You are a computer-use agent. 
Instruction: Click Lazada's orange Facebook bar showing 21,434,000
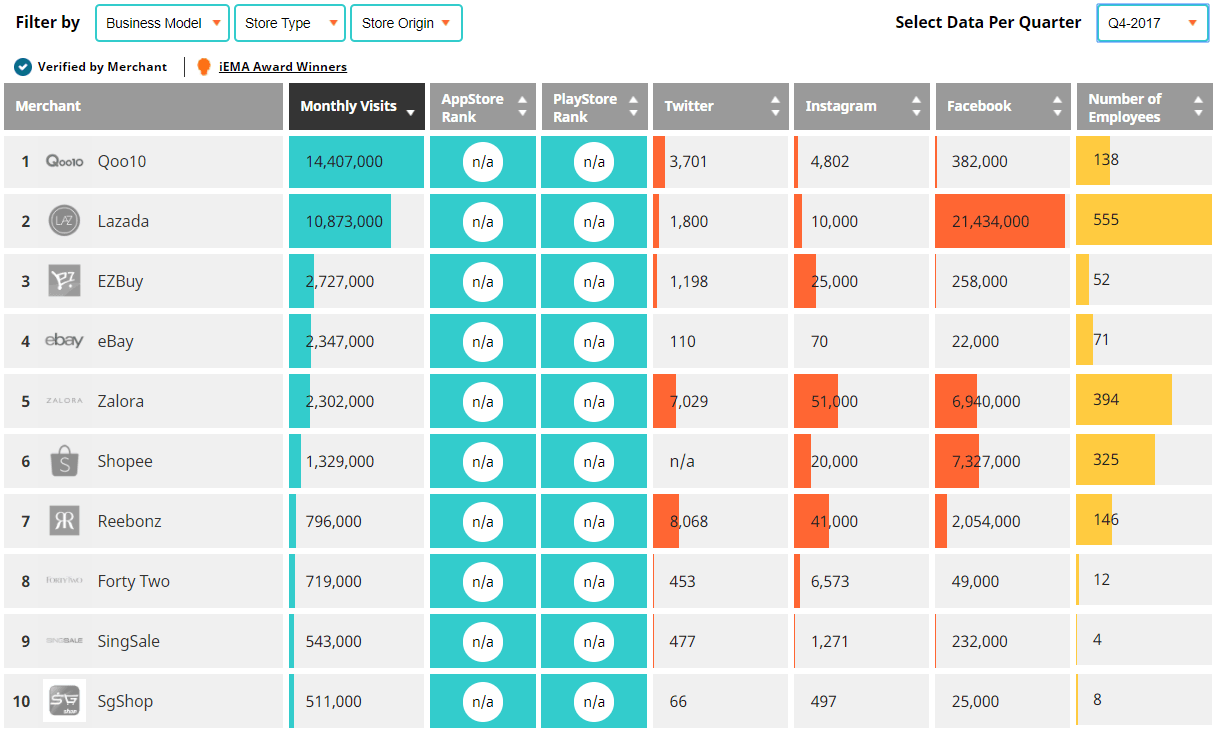click(999, 221)
